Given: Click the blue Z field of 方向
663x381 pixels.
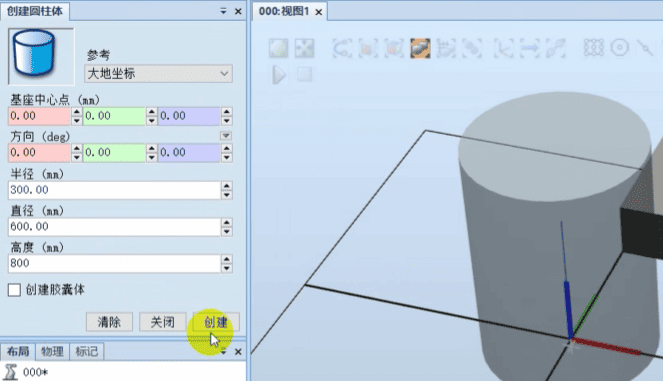Looking at the screenshot, I should pyautogui.click(x=189, y=153).
